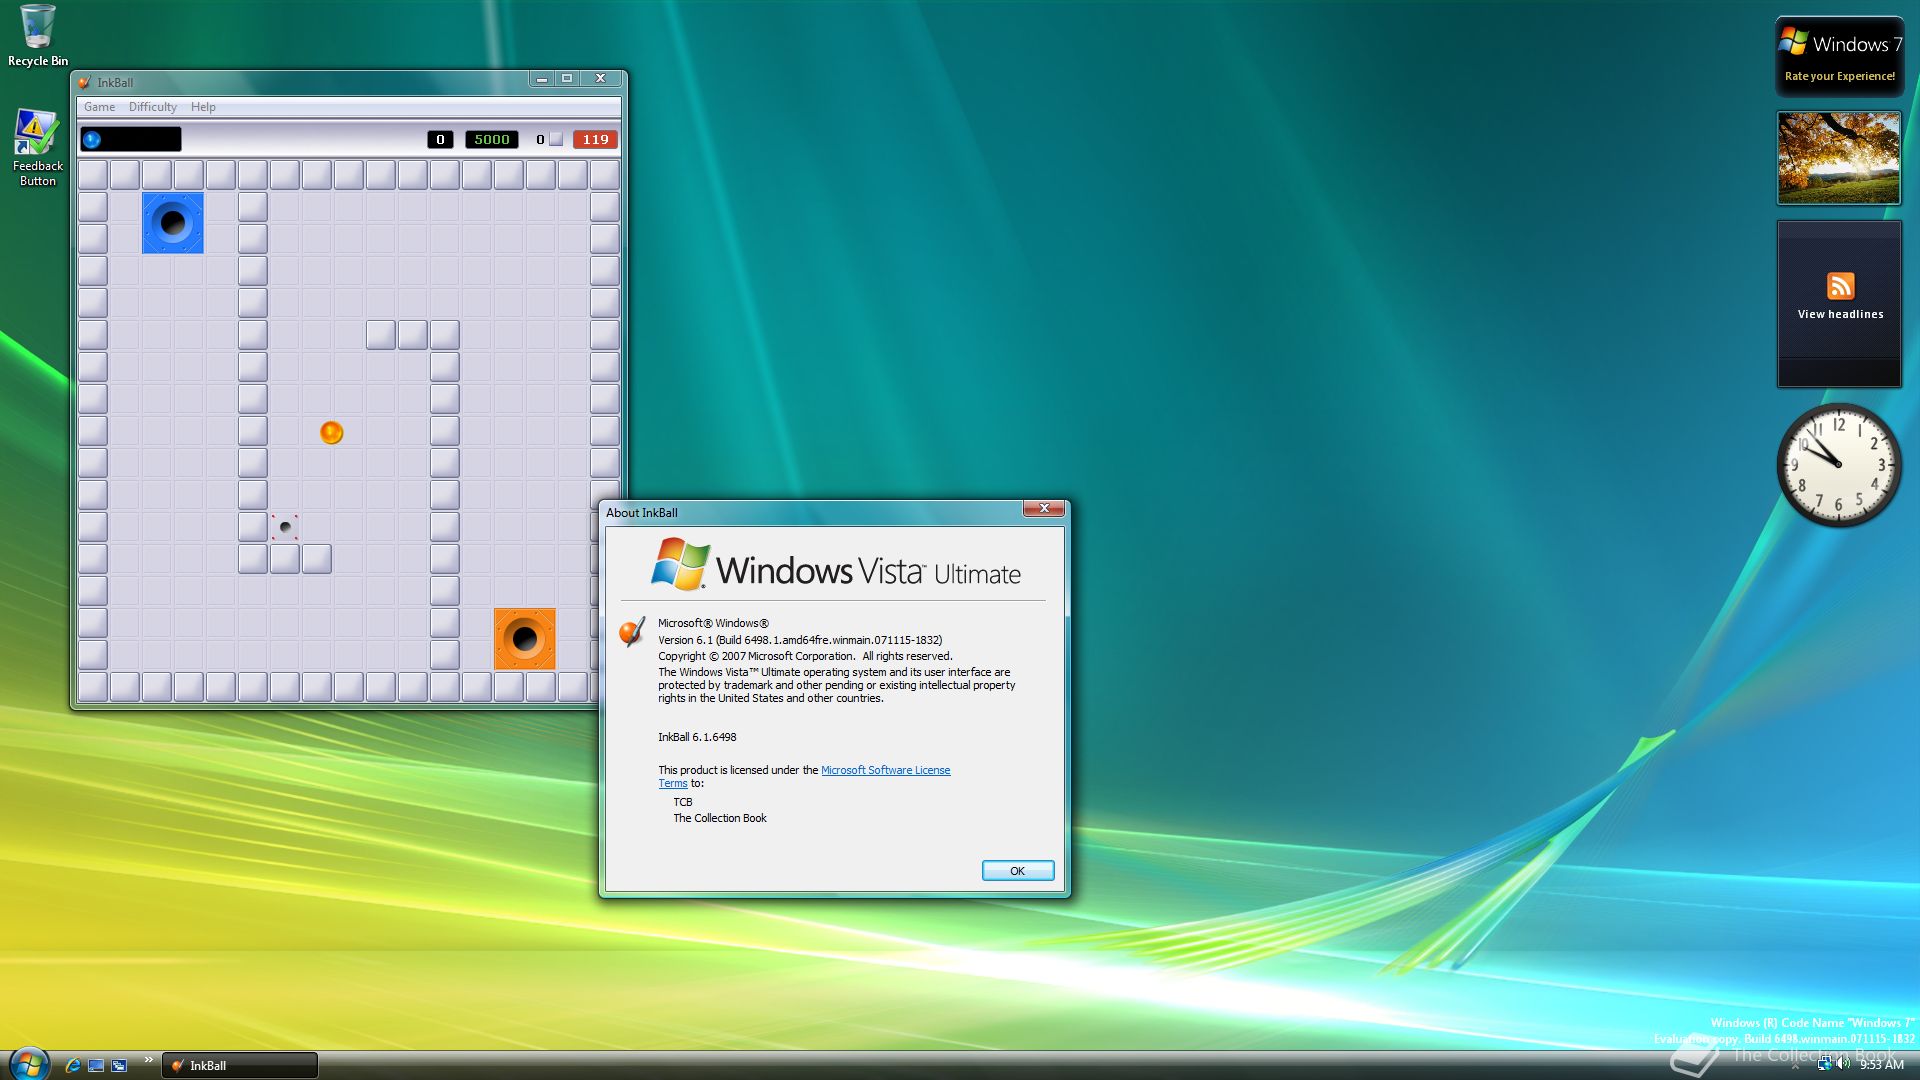
Task: Click the 'TCB' licensee name text
Action: [683, 802]
